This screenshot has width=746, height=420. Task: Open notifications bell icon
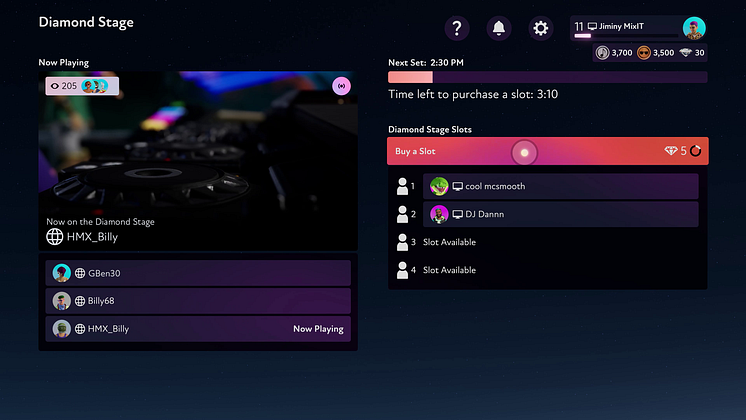(x=498, y=28)
